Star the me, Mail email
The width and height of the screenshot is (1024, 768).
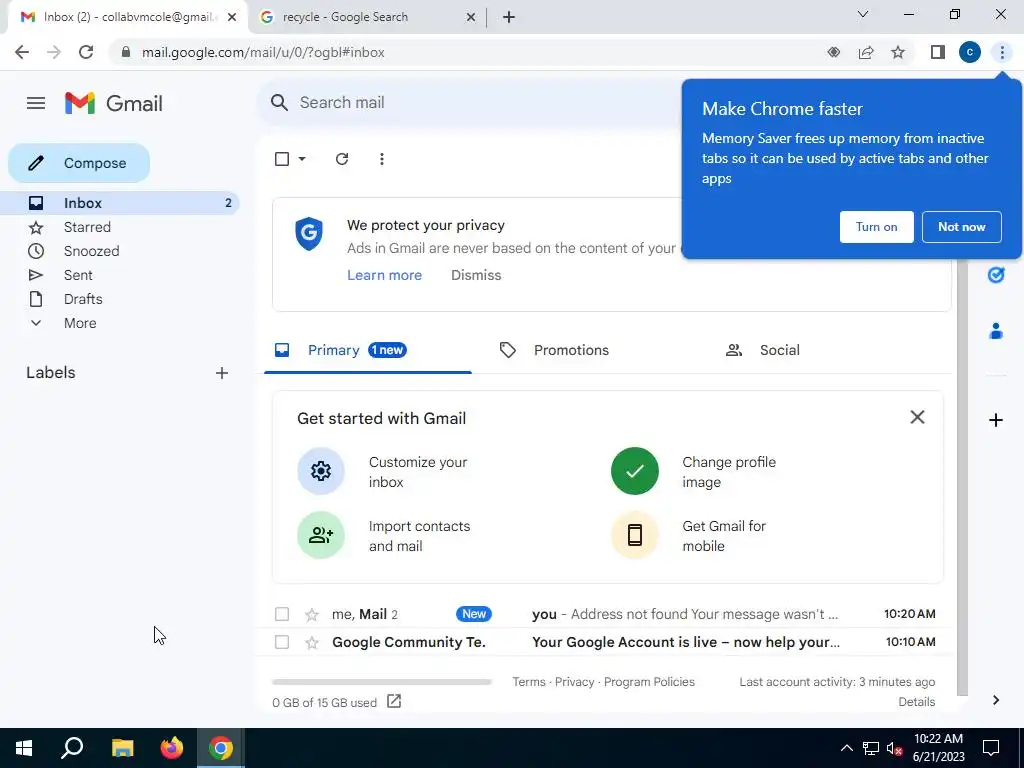coord(312,615)
